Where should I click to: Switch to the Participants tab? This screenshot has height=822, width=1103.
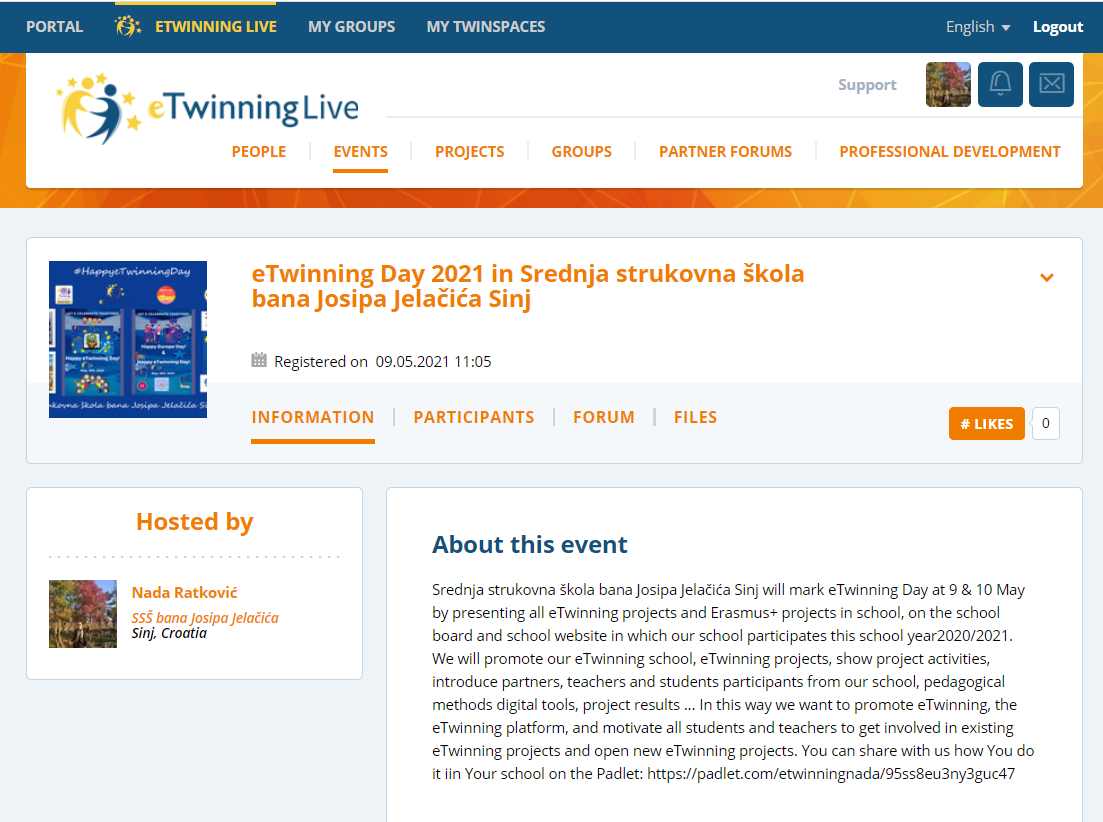(x=474, y=418)
